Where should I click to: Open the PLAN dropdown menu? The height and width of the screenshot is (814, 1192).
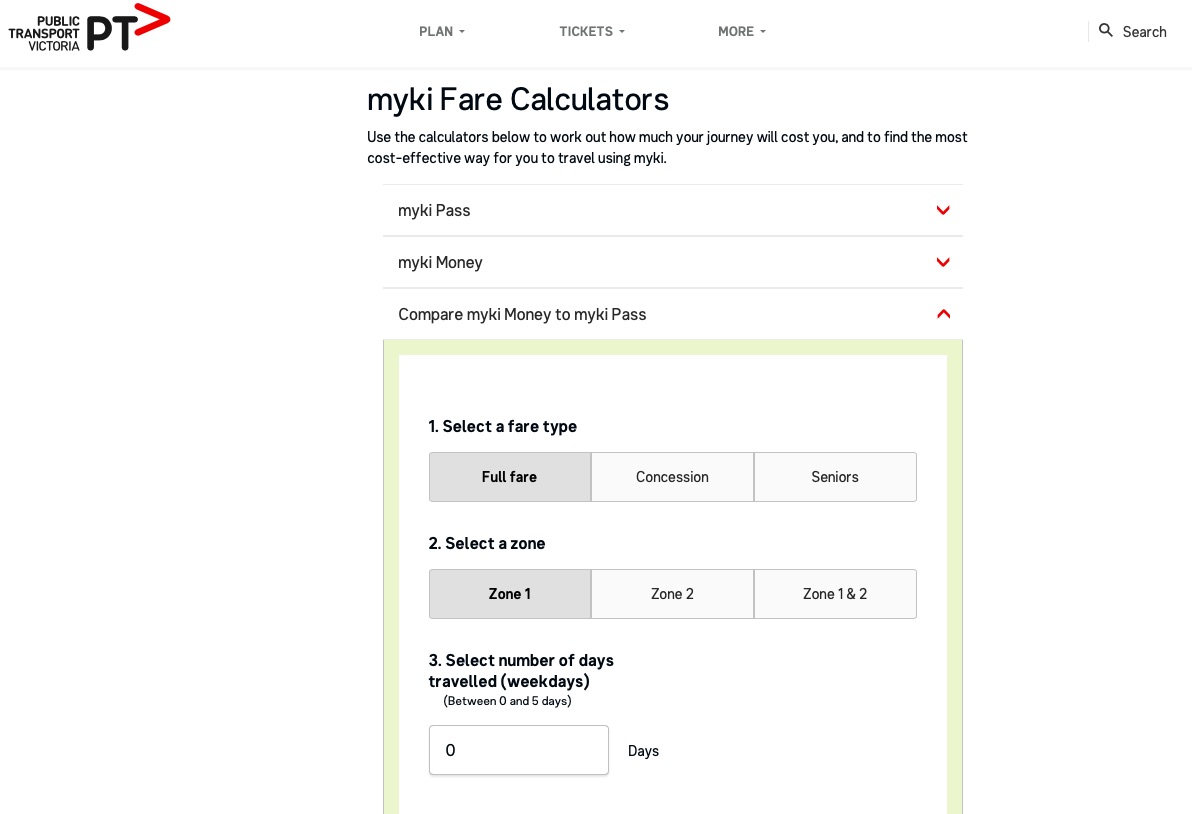442,31
